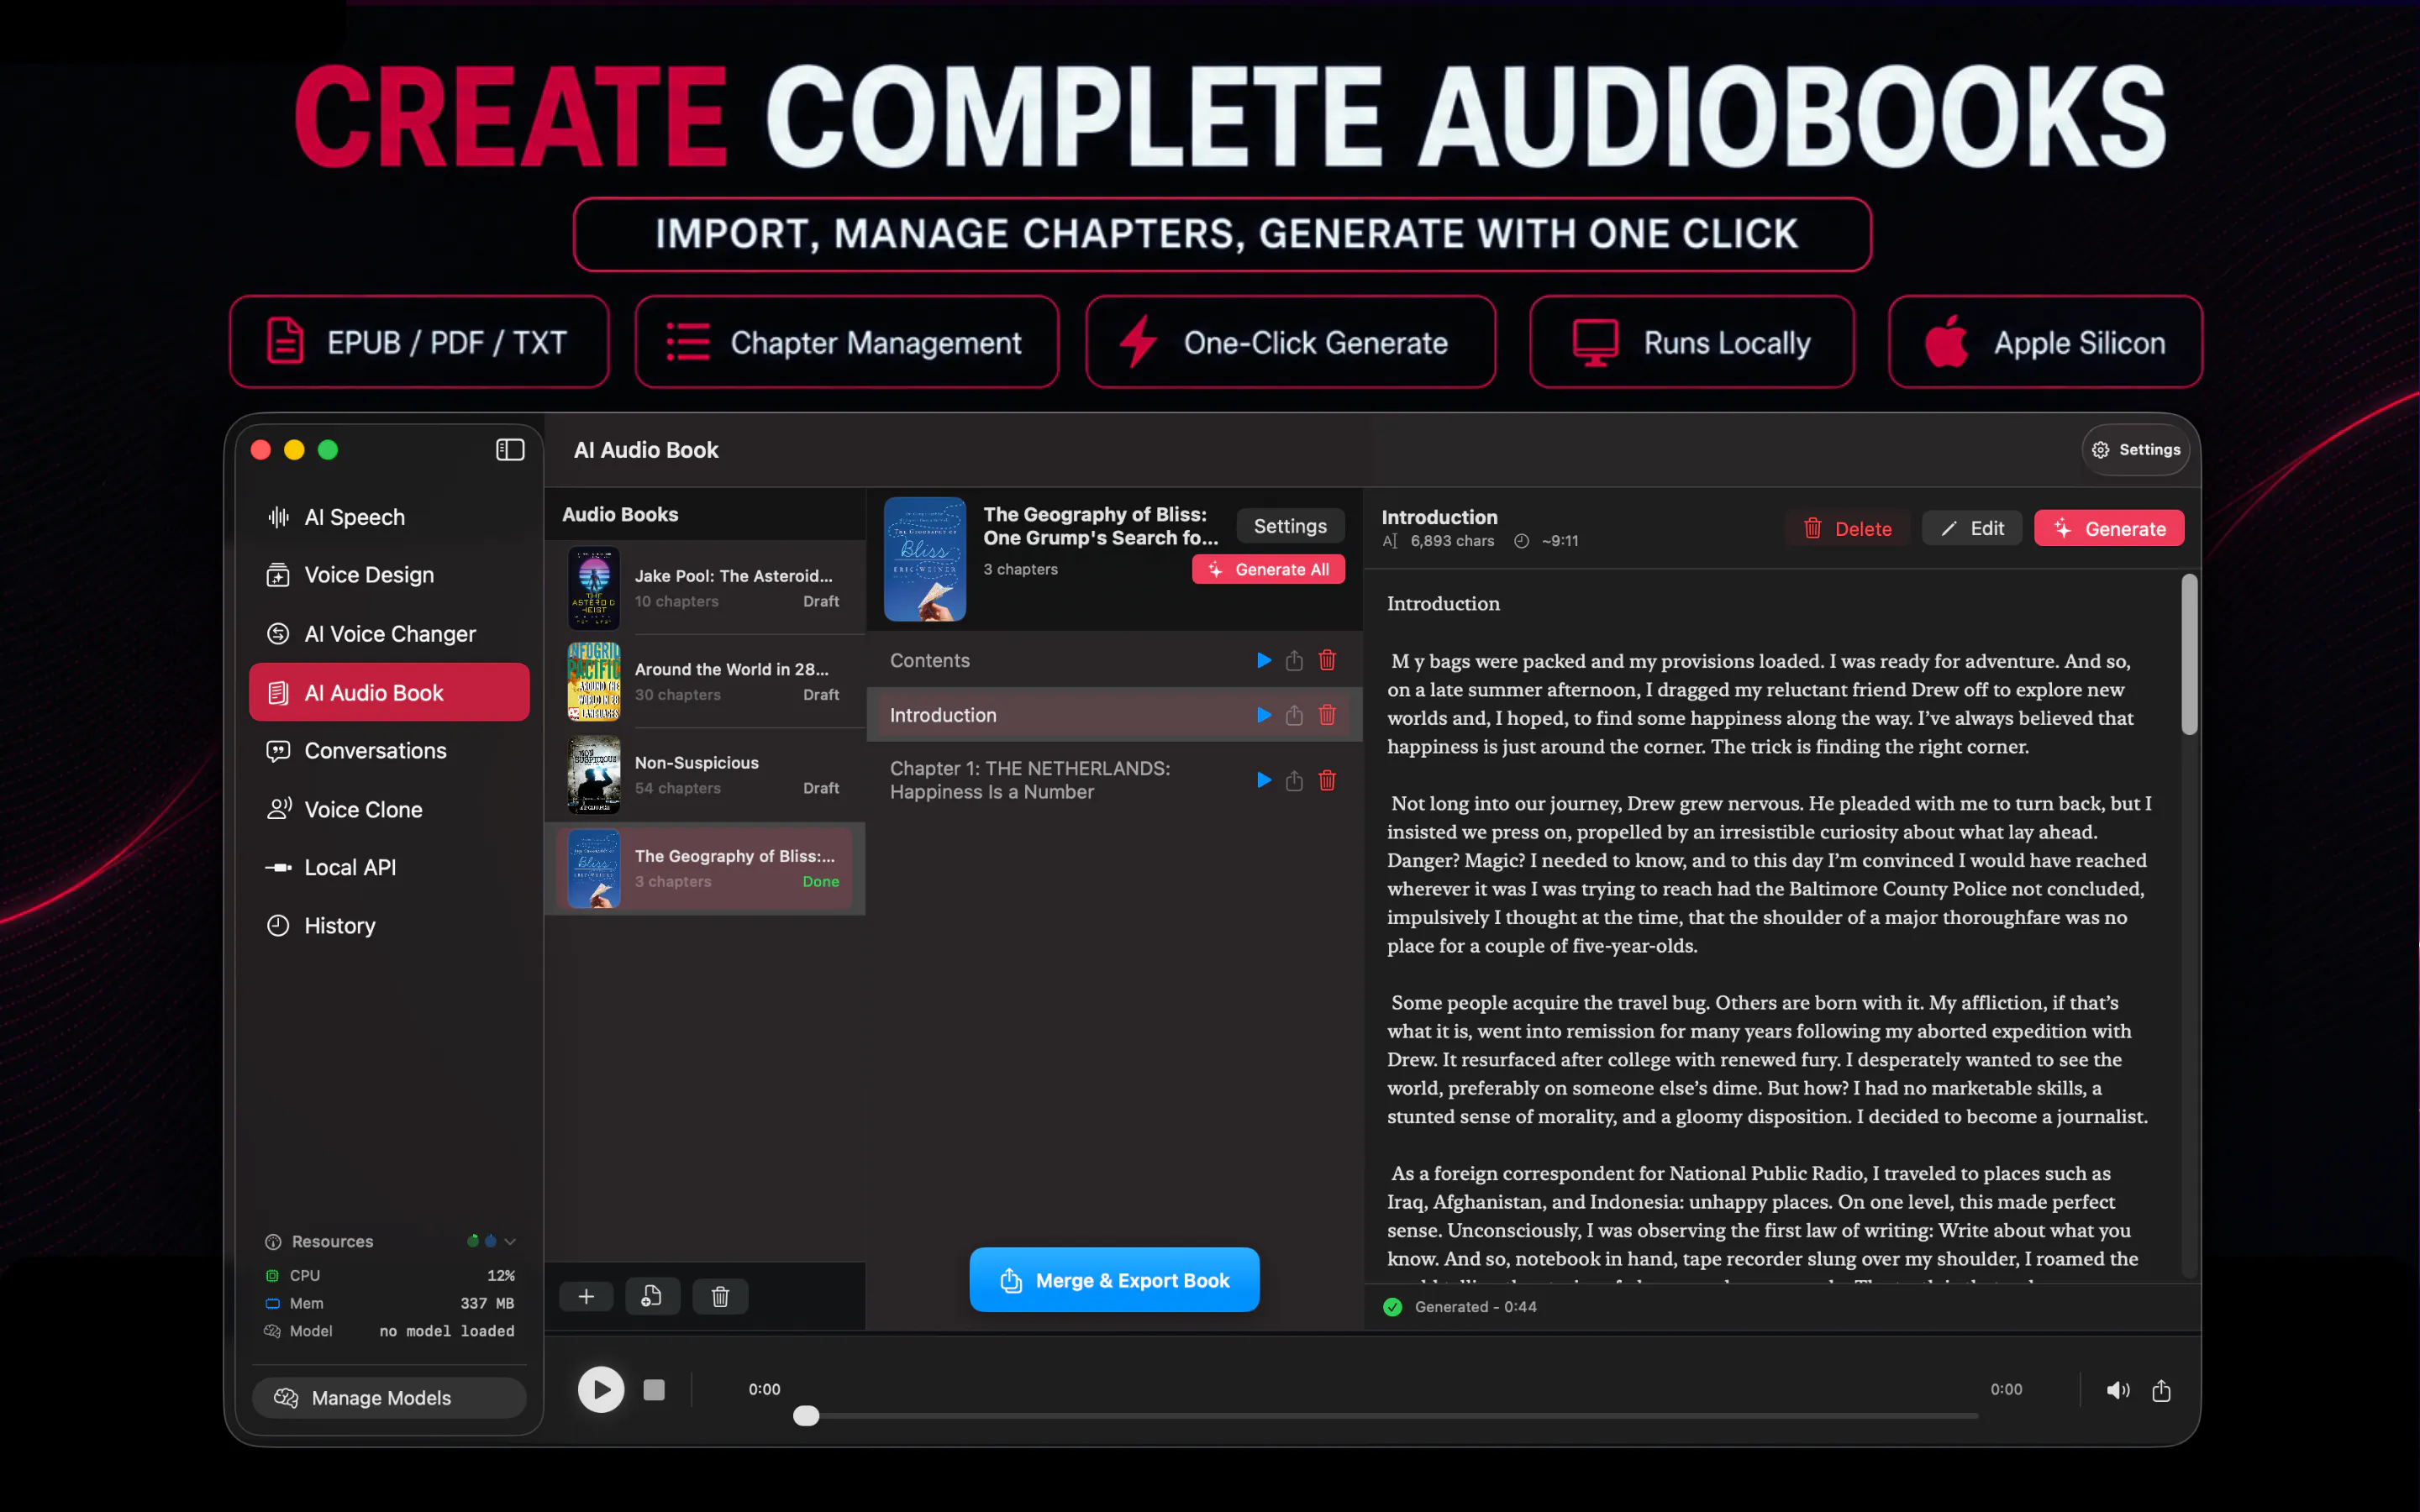Delete selected audio book trash icon
Viewport: 2420px width, 1512px height.
tap(720, 1297)
